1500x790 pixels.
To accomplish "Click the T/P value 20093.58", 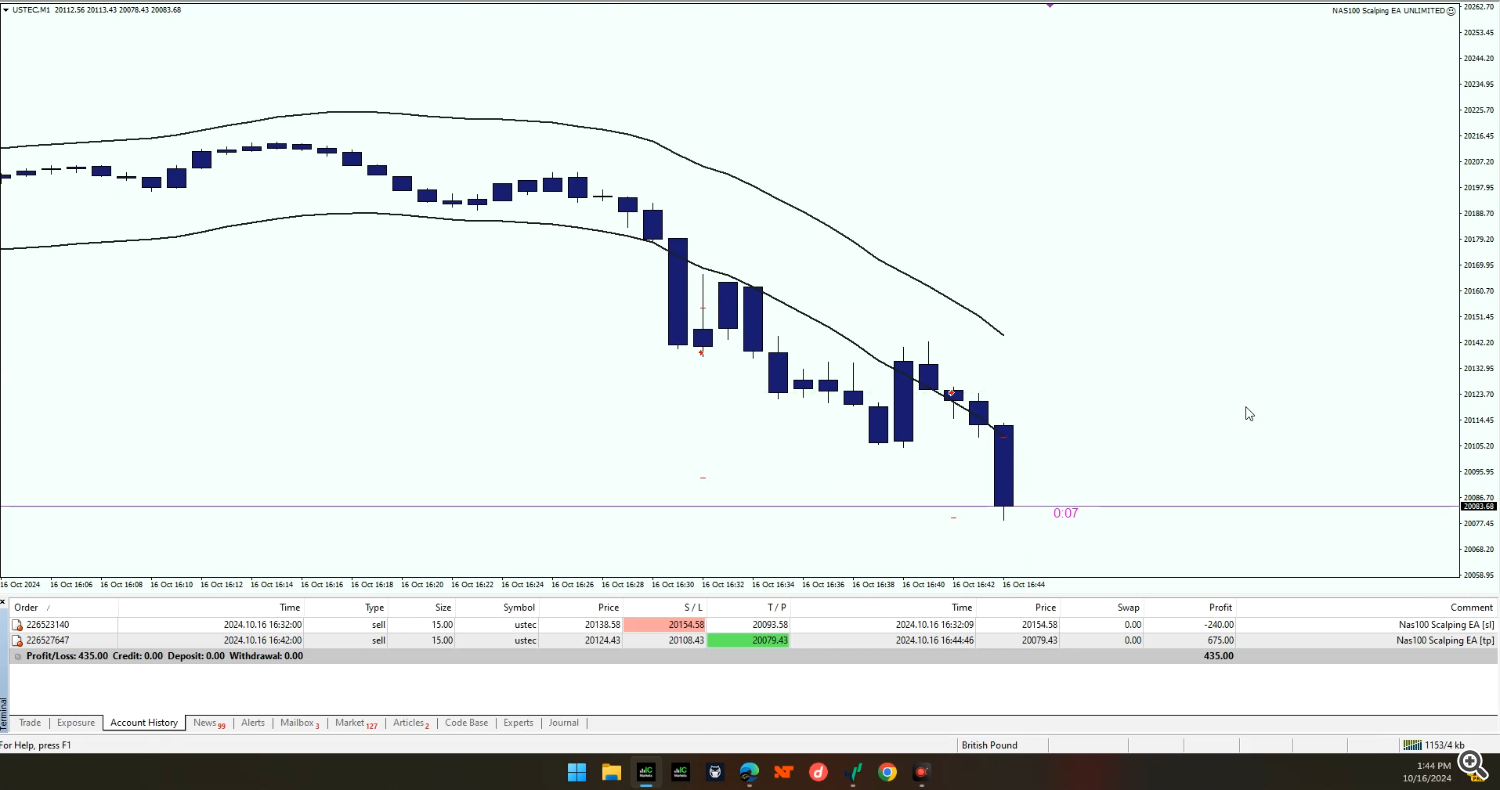I will (769, 625).
